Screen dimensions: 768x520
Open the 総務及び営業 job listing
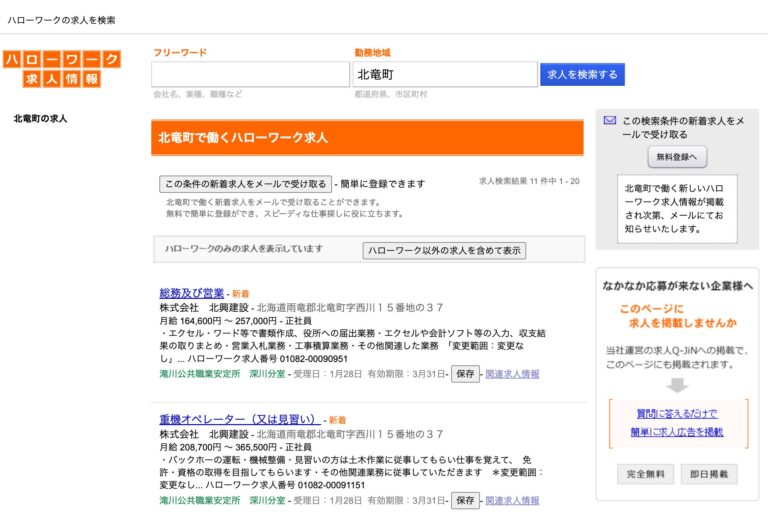point(191,293)
